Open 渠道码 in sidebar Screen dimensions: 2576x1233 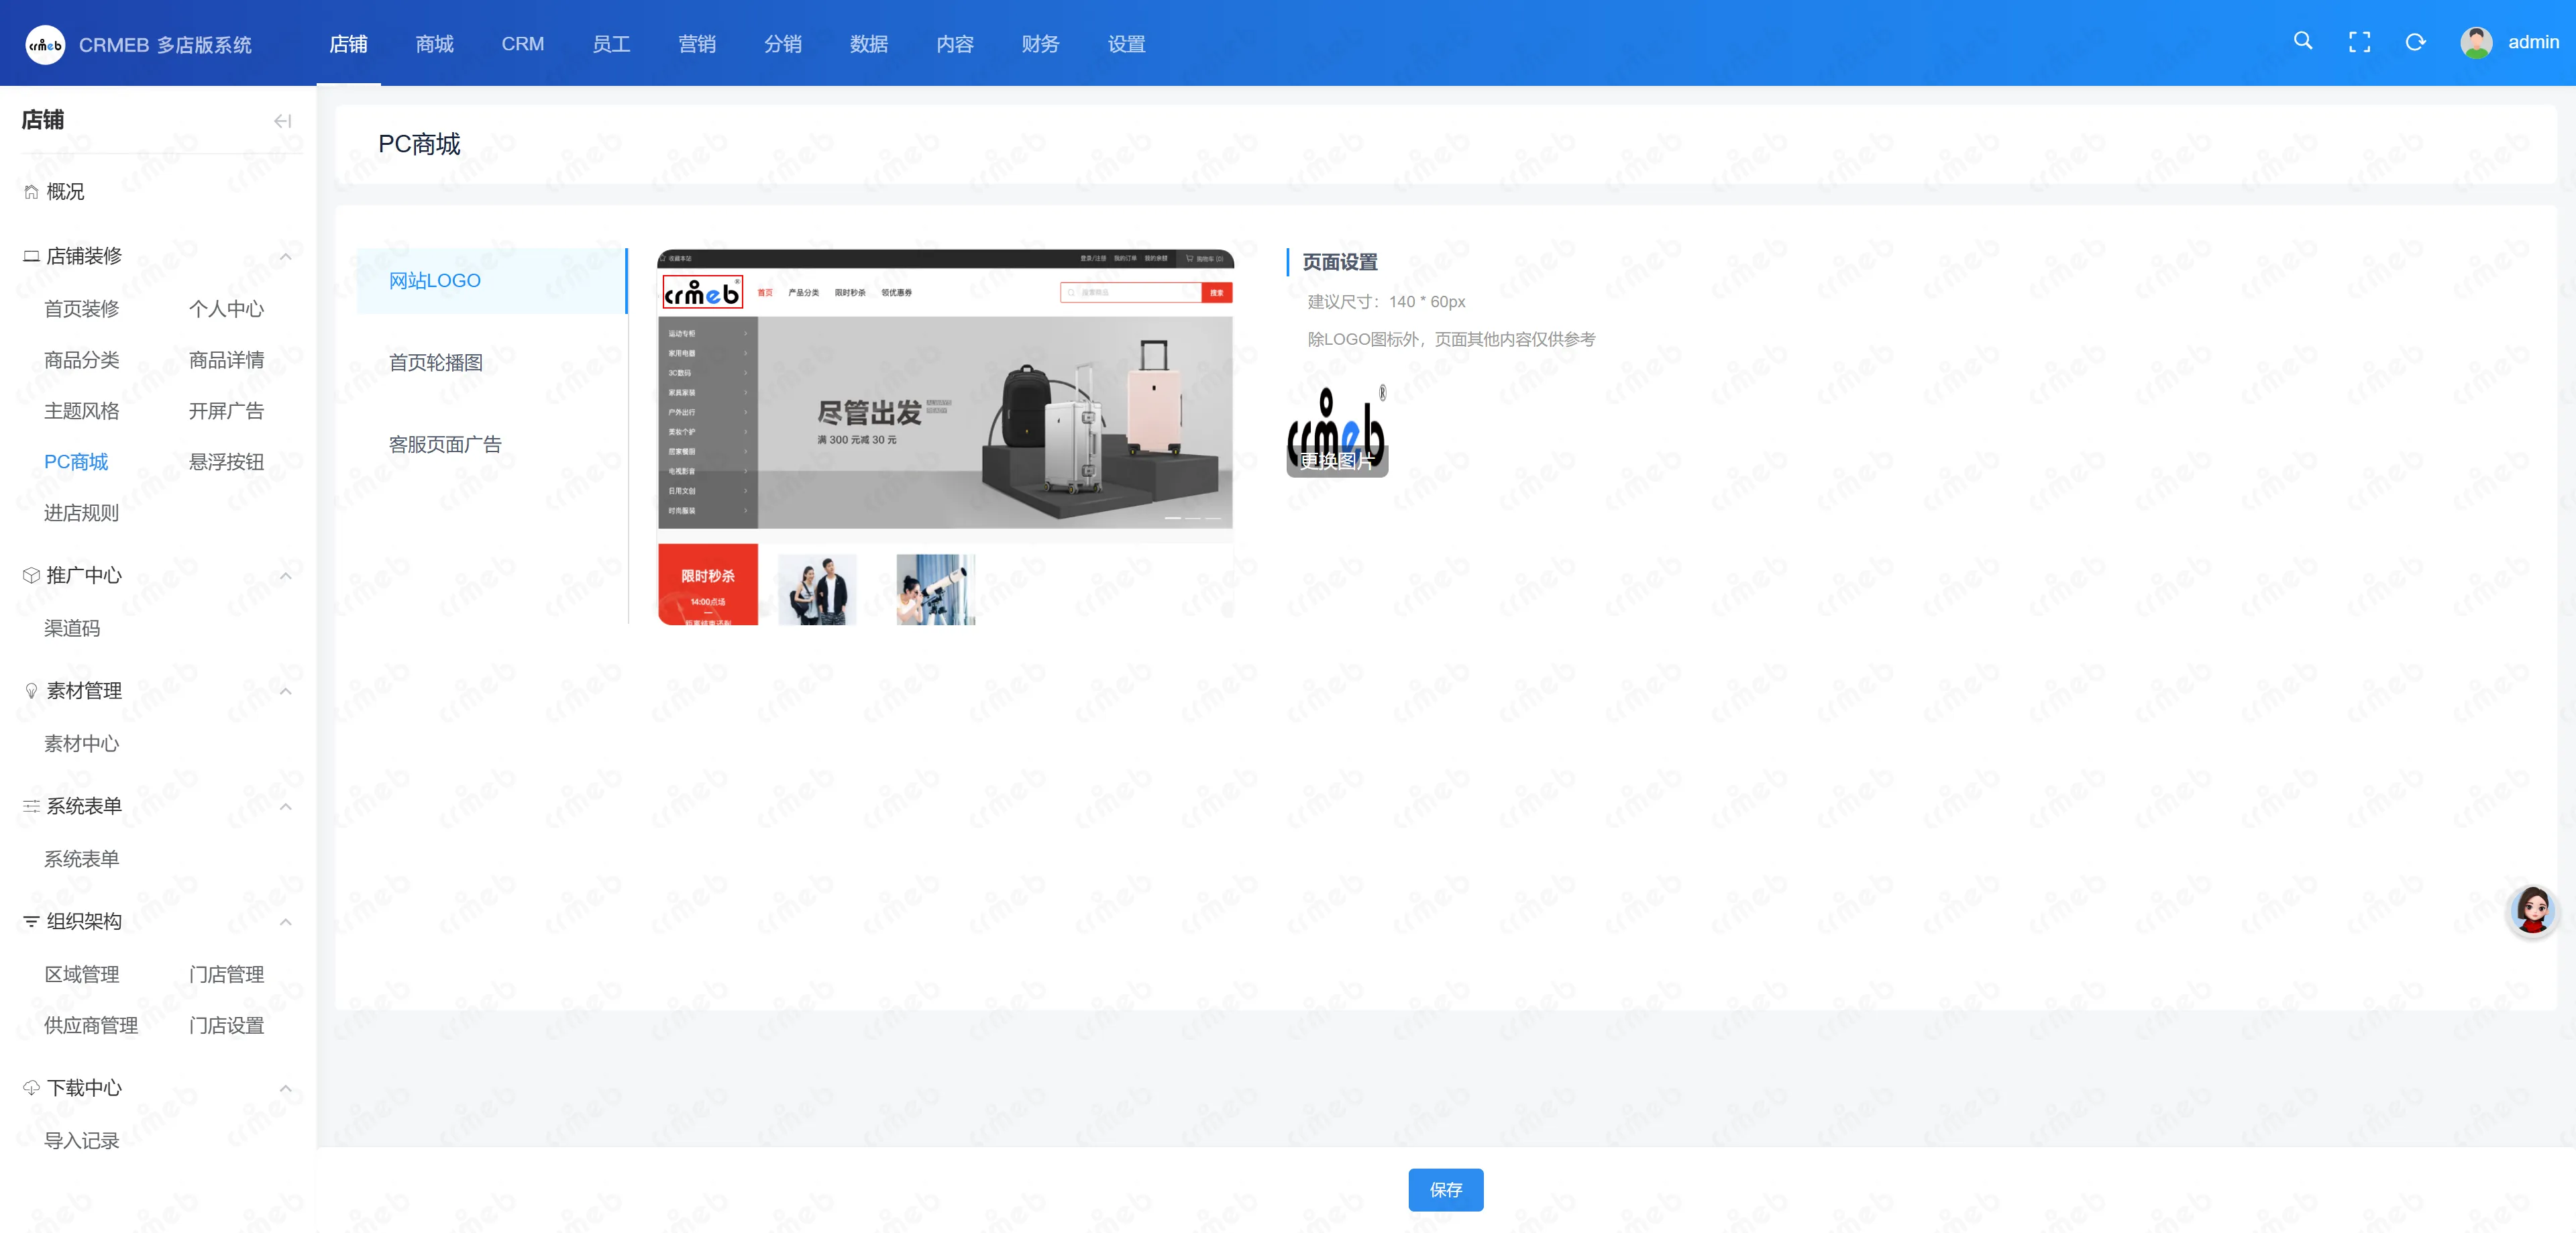pos(72,628)
